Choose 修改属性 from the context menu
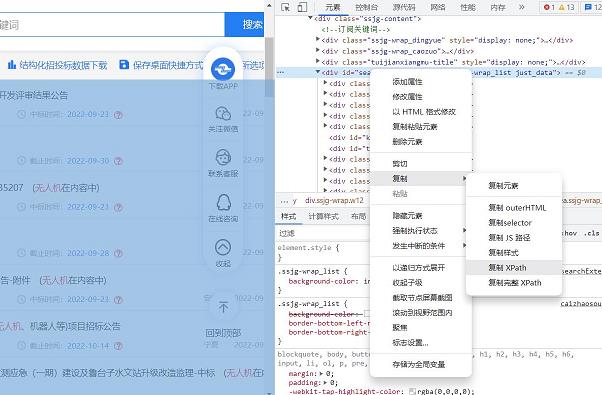Image resolution: width=602 pixels, height=395 pixels. (x=407, y=97)
